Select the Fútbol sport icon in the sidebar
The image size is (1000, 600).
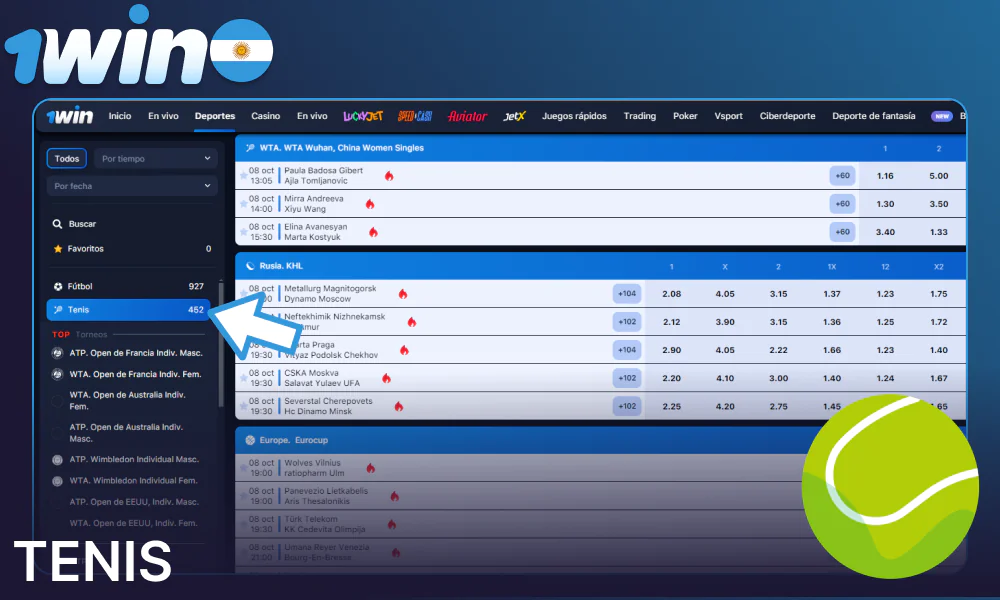pos(56,286)
